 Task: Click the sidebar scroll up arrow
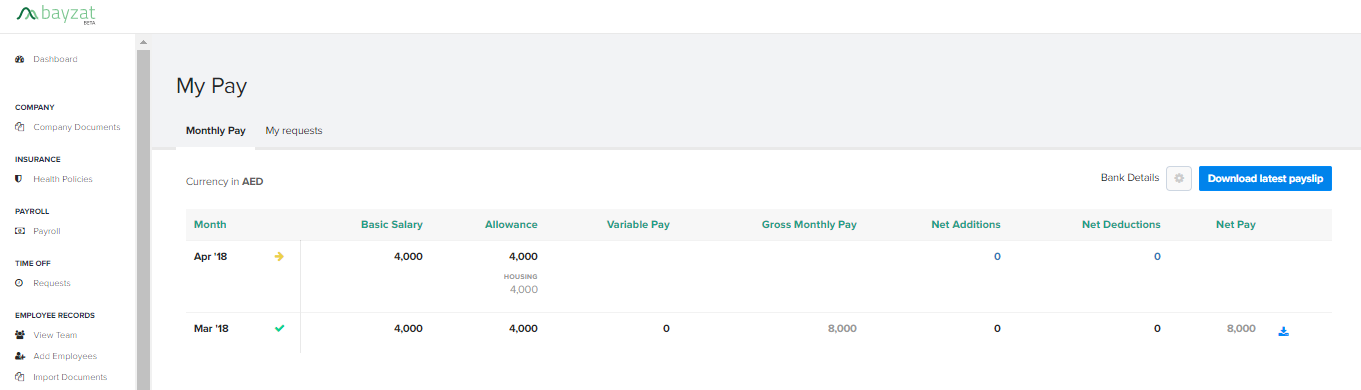143,42
